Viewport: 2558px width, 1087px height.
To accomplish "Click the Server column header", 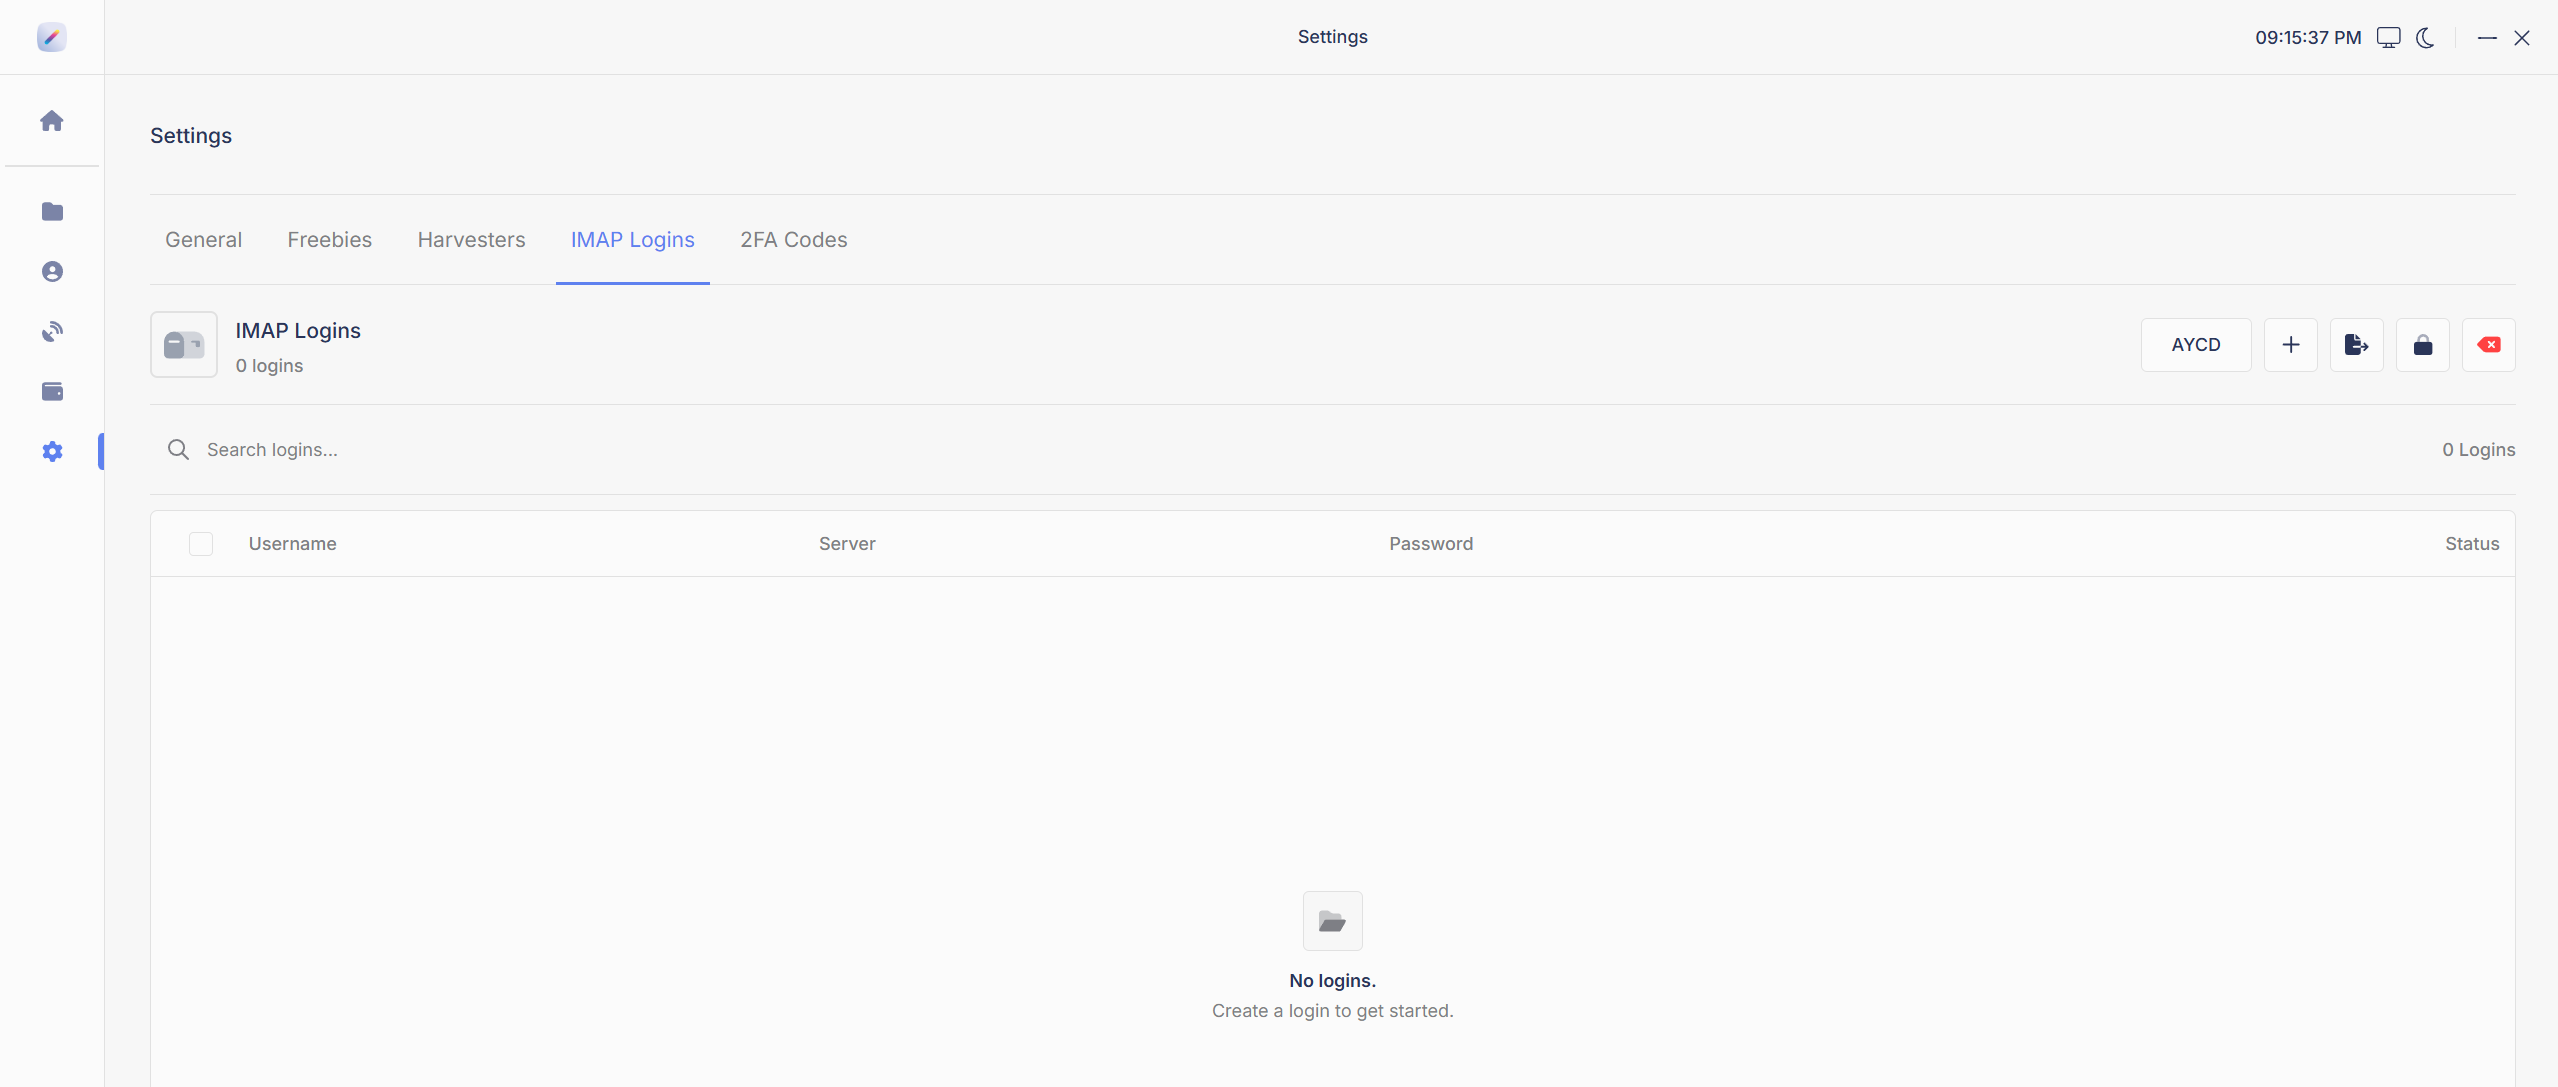I will [x=847, y=544].
